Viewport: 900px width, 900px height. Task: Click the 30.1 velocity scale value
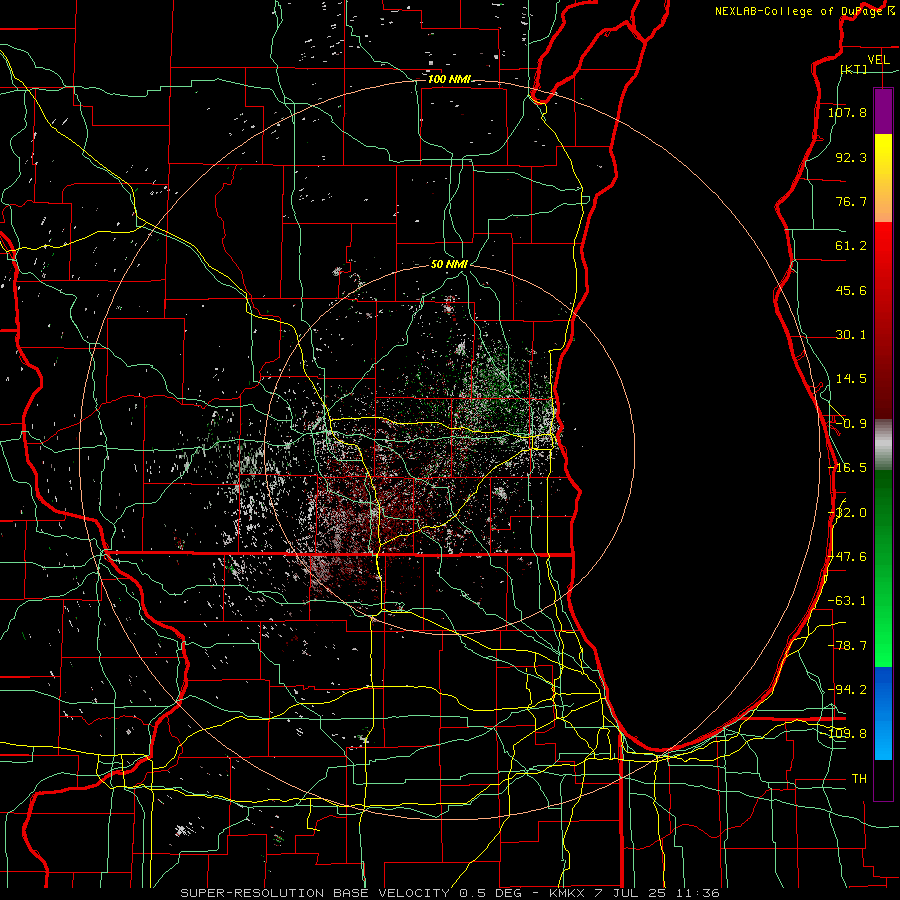click(851, 335)
